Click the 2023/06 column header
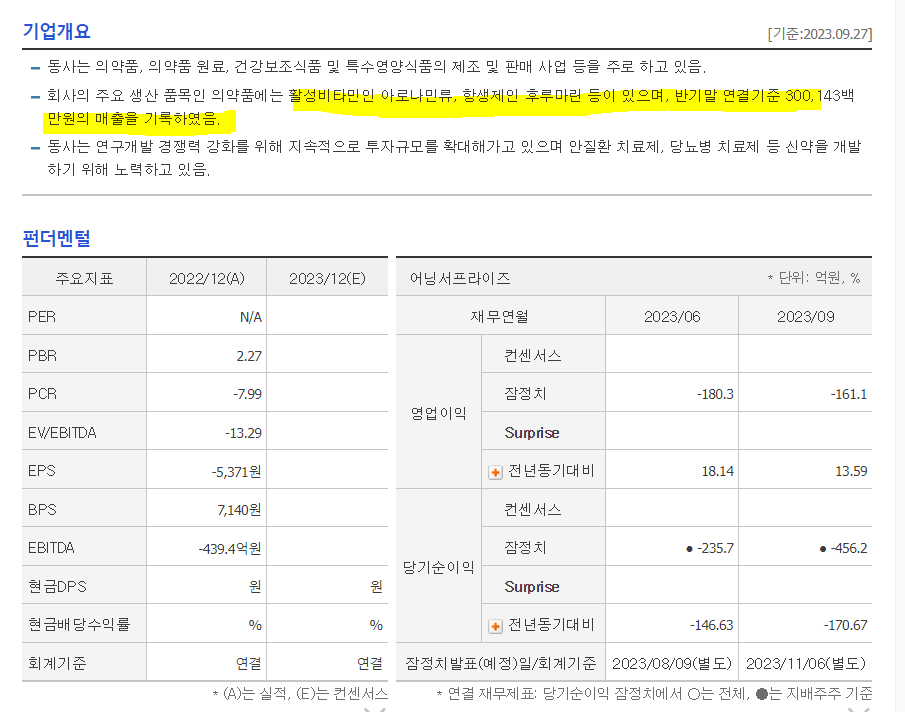The width and height of the screenshot is (905, 712). point(672,317)
